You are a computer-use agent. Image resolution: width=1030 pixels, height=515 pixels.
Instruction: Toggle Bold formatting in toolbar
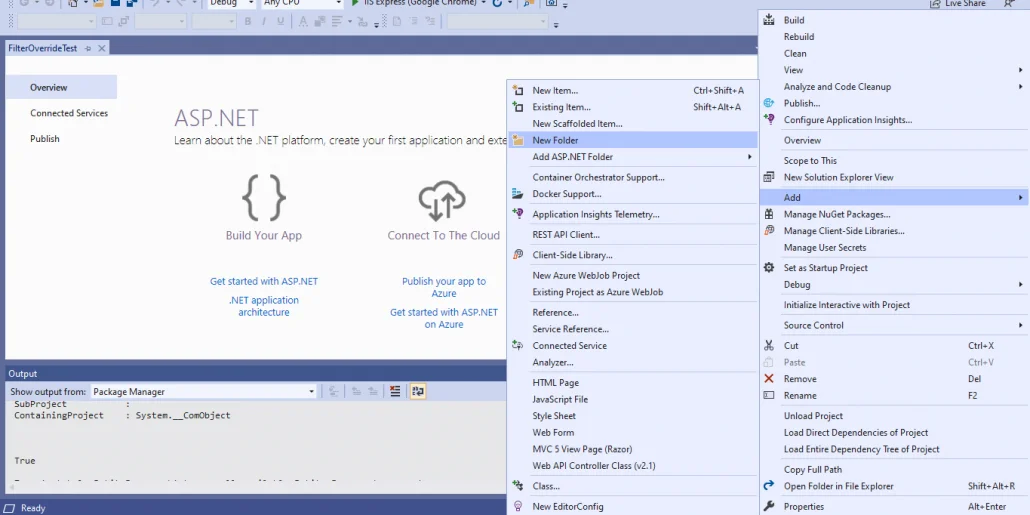point(248,22)
